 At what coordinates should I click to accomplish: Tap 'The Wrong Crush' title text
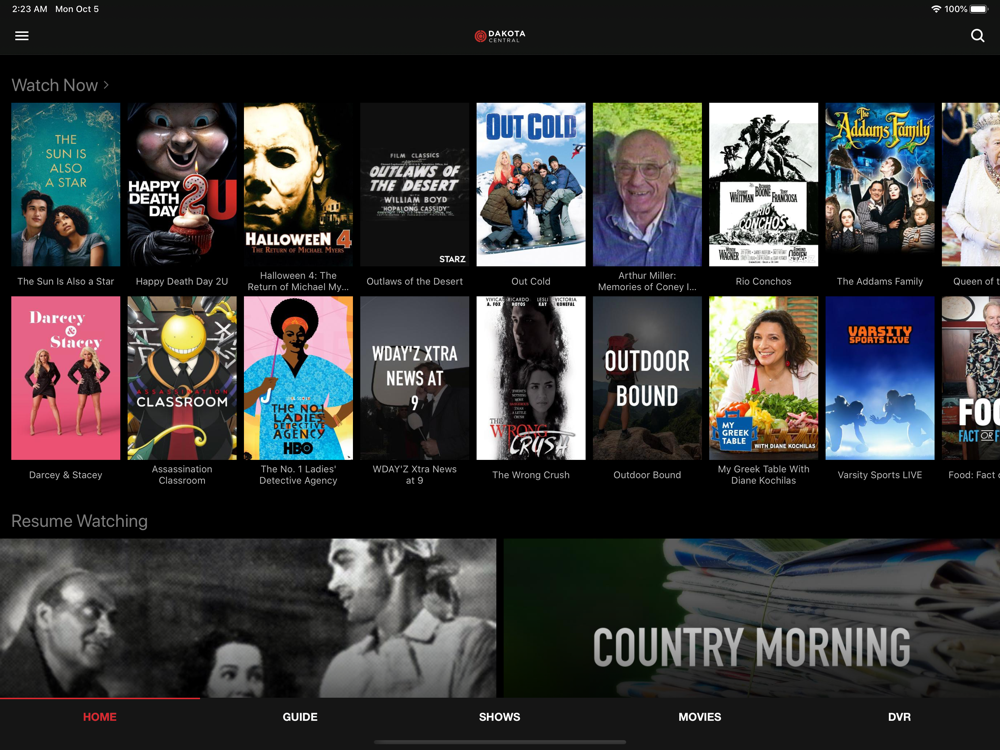pyautogui.click(x=531, y=474)
